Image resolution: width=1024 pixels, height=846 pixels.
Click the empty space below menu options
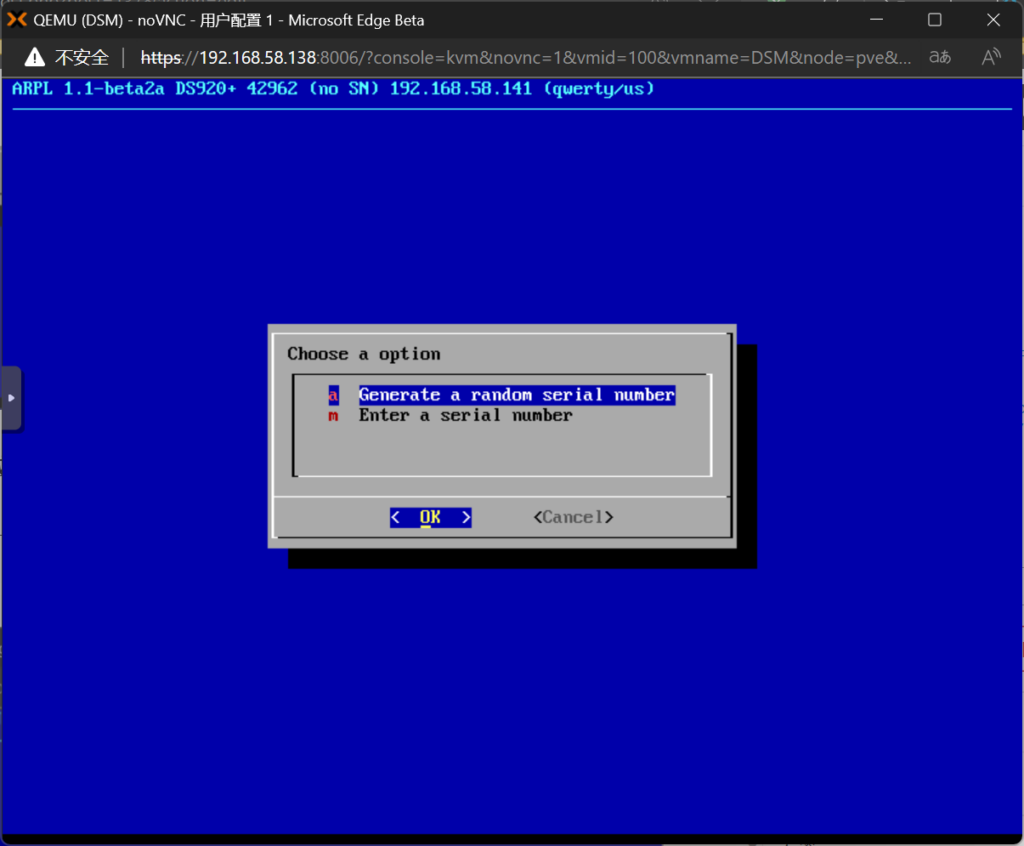500,450
